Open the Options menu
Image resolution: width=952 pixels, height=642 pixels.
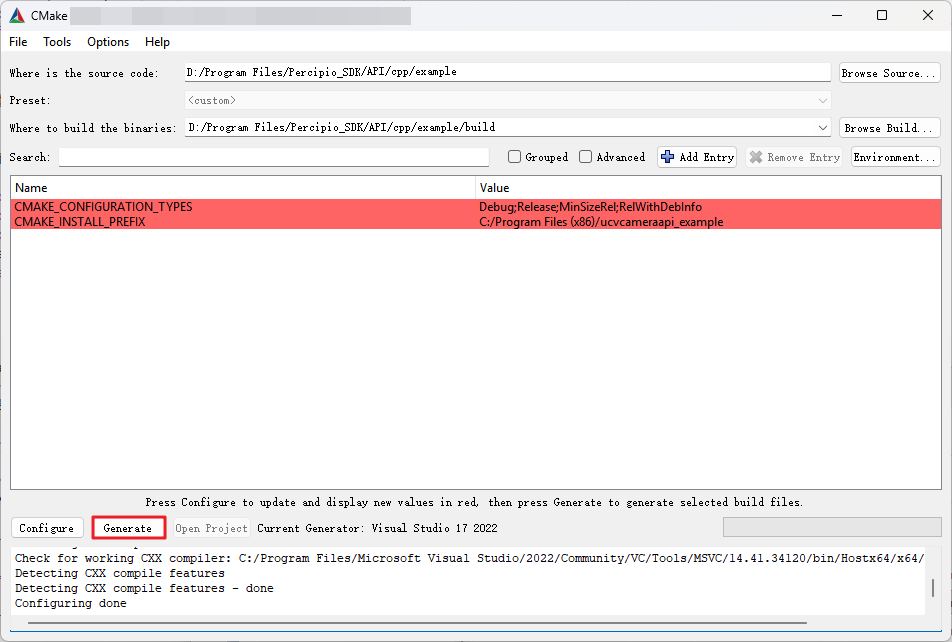pos(108,42)
